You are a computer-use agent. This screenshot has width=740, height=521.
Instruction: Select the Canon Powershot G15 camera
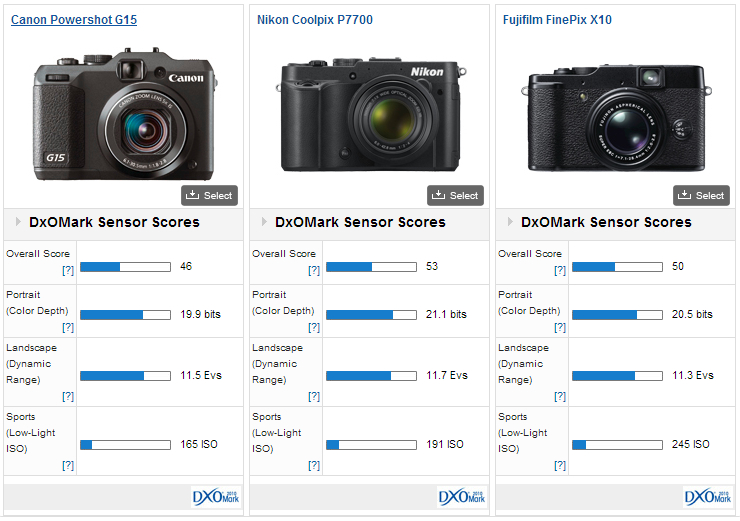(x=209, y=196)
